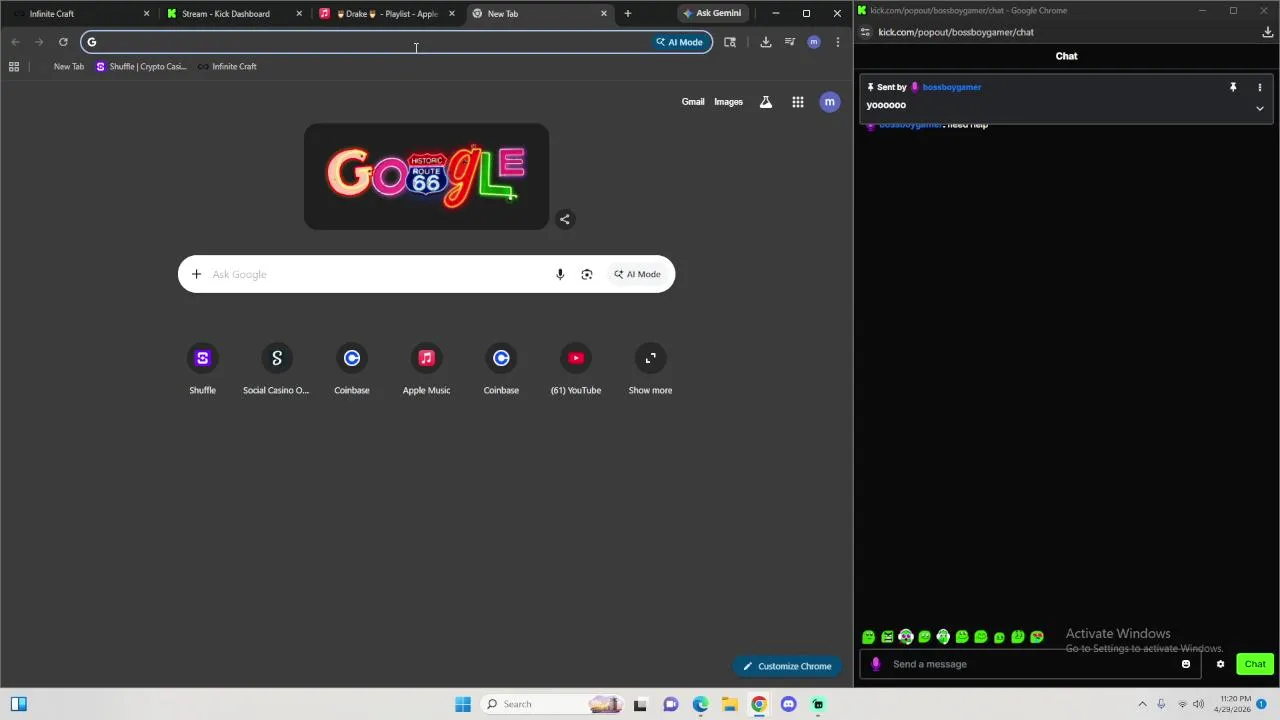Start voice search with microphone icon

pos(560,274)
